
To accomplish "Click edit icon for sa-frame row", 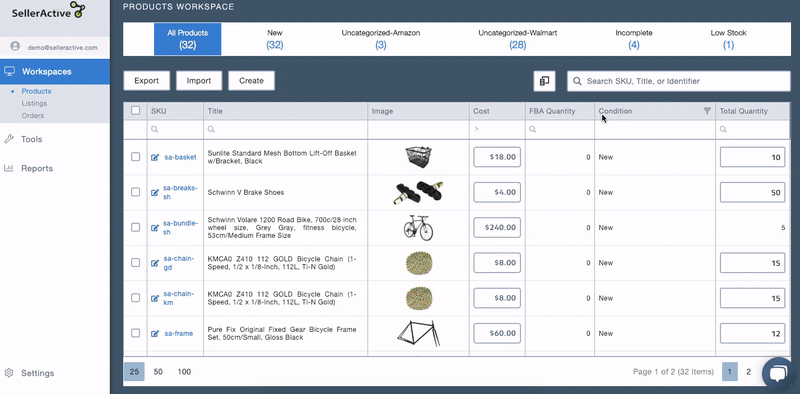I will (155, 333).
